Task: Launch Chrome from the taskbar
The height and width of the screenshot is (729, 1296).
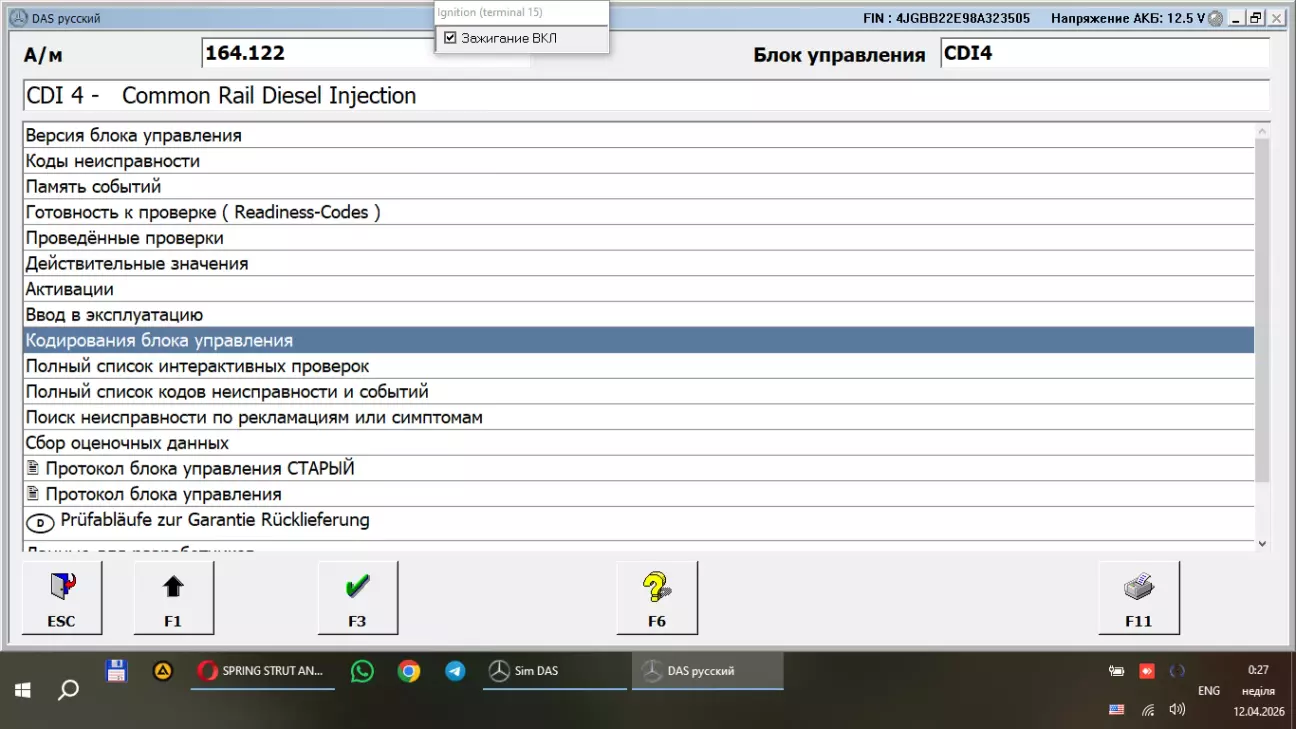Action: pos(408,671)
